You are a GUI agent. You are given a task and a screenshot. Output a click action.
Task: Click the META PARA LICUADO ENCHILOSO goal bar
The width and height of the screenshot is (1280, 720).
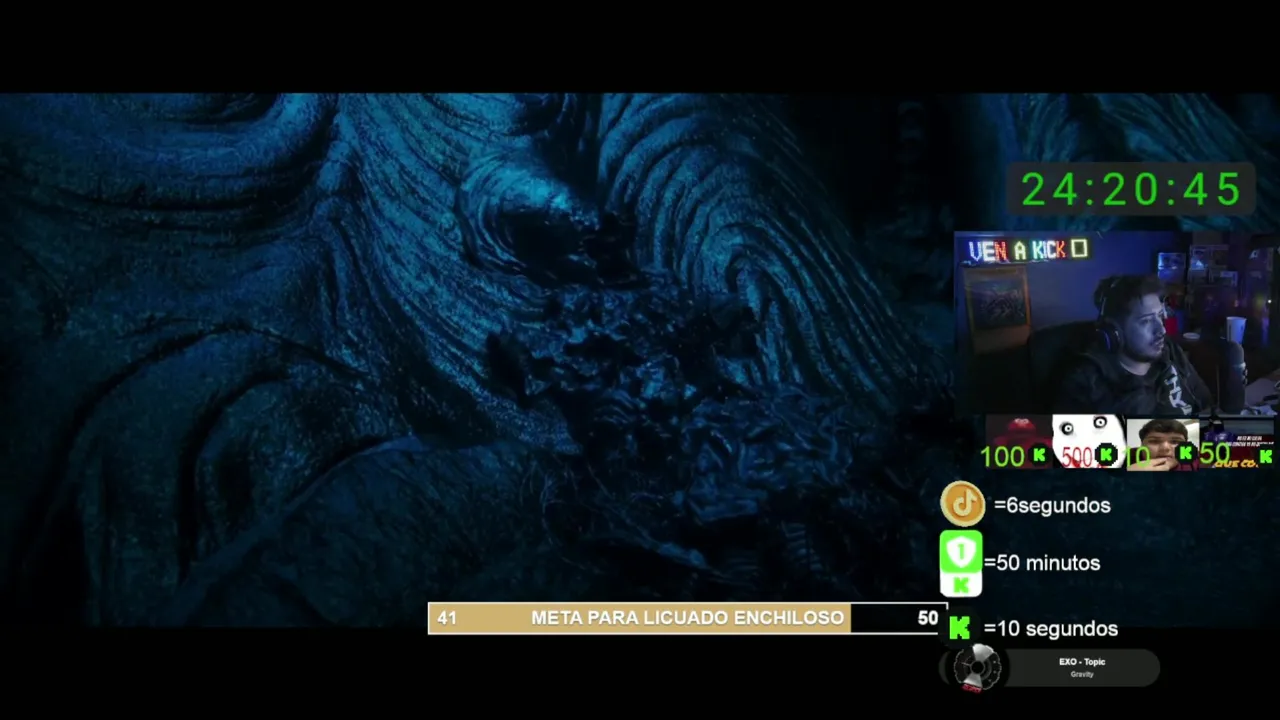pos(688,618)
